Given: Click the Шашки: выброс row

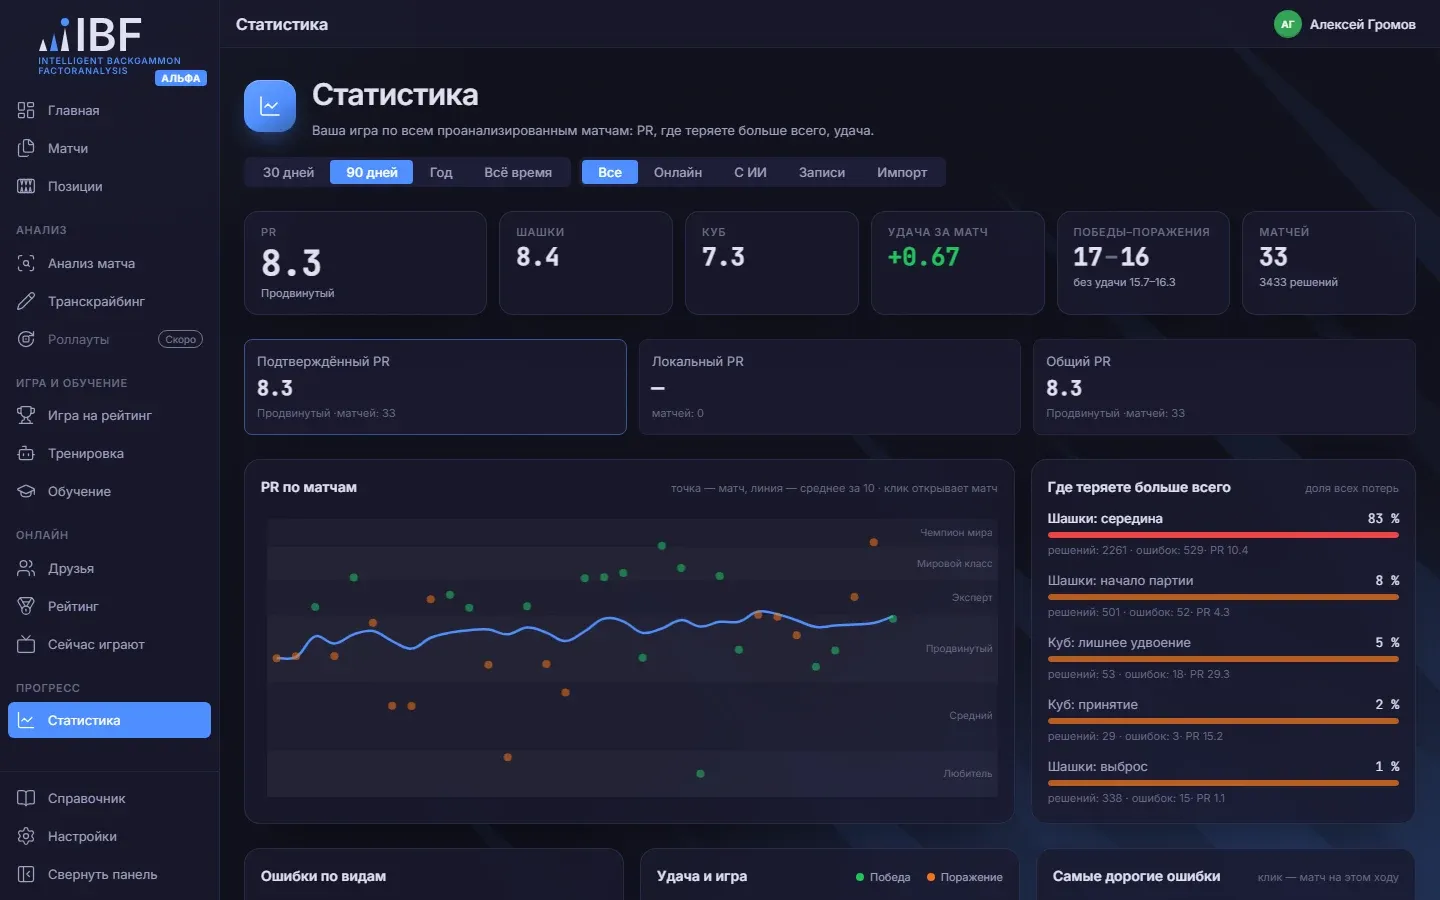Looking at the screenshot, I should click(x=1223, y=781).
